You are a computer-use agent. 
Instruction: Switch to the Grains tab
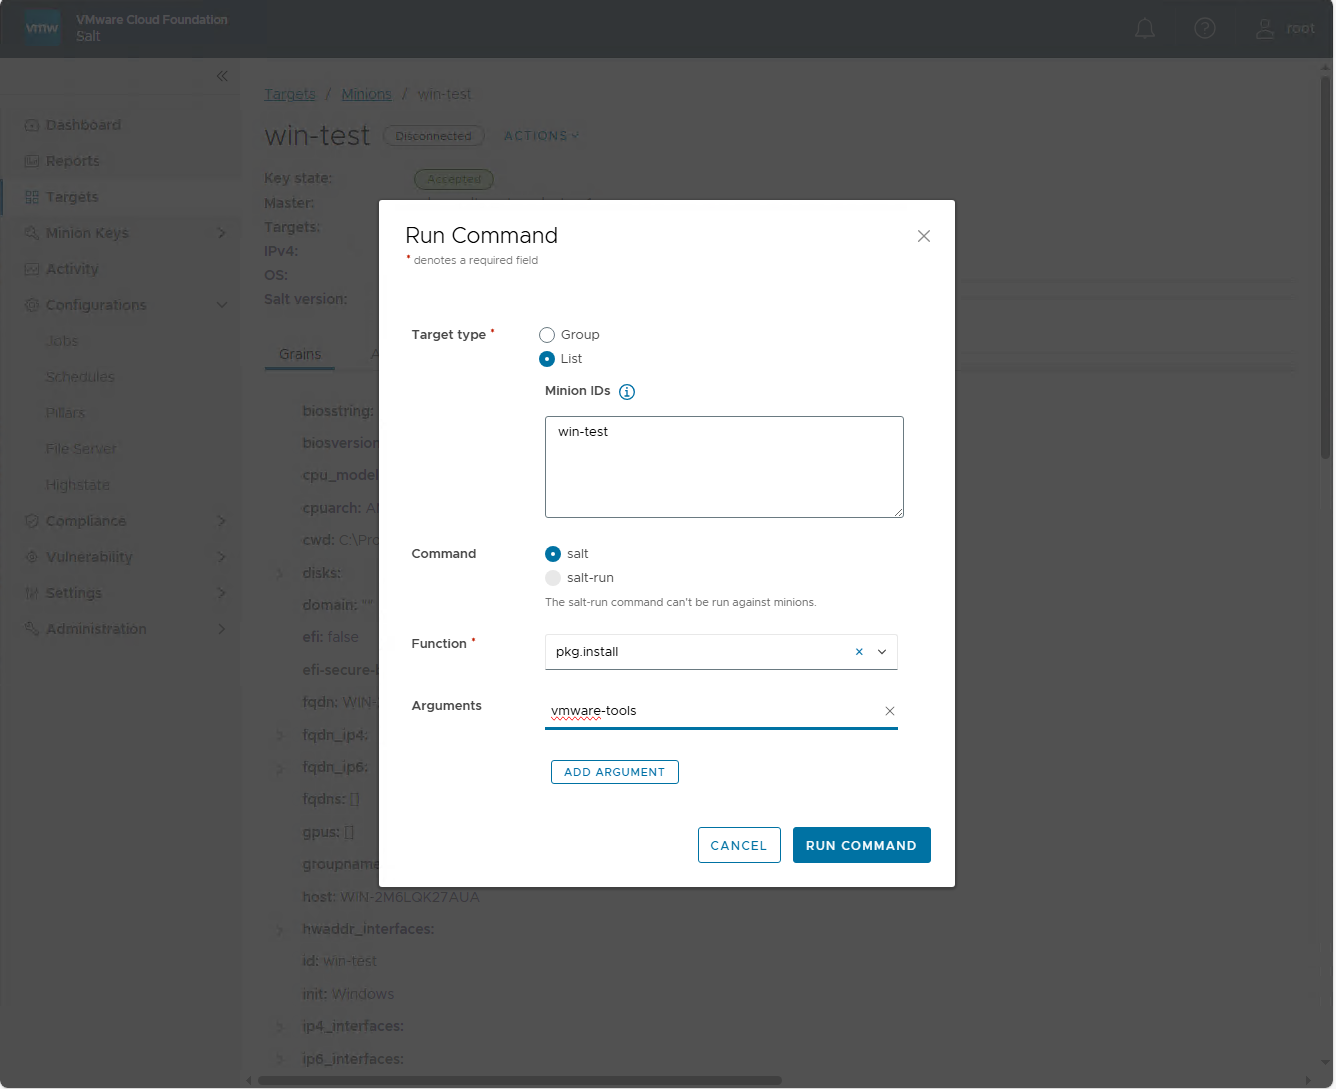299,354
